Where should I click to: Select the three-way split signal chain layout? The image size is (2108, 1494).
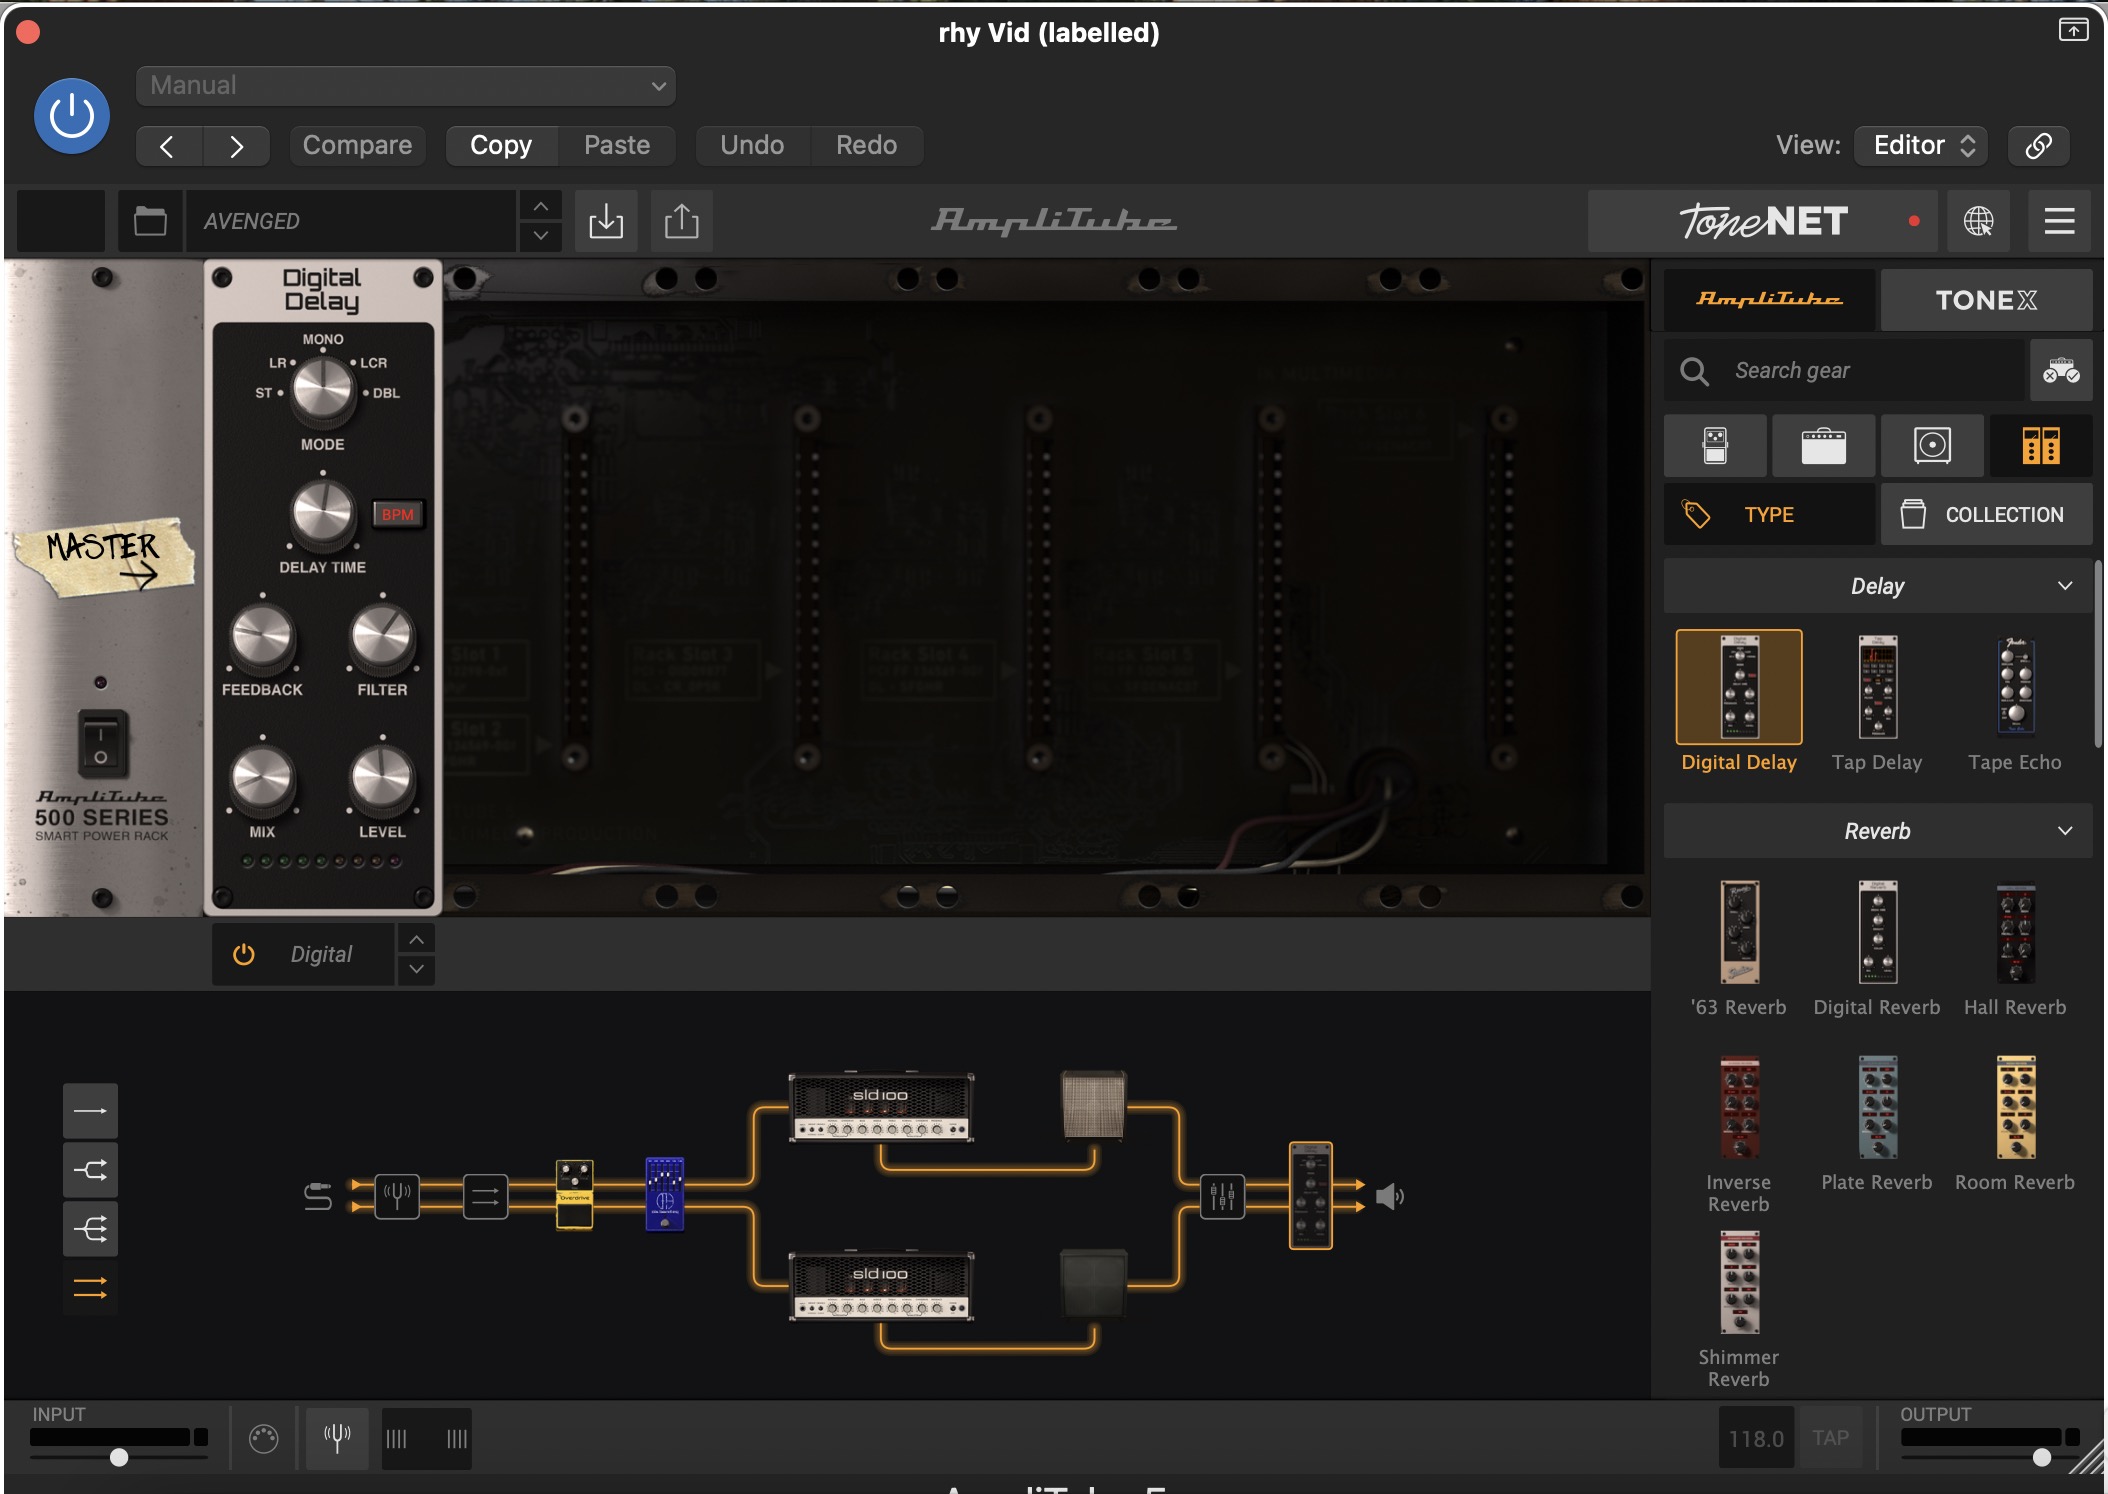90,1229
